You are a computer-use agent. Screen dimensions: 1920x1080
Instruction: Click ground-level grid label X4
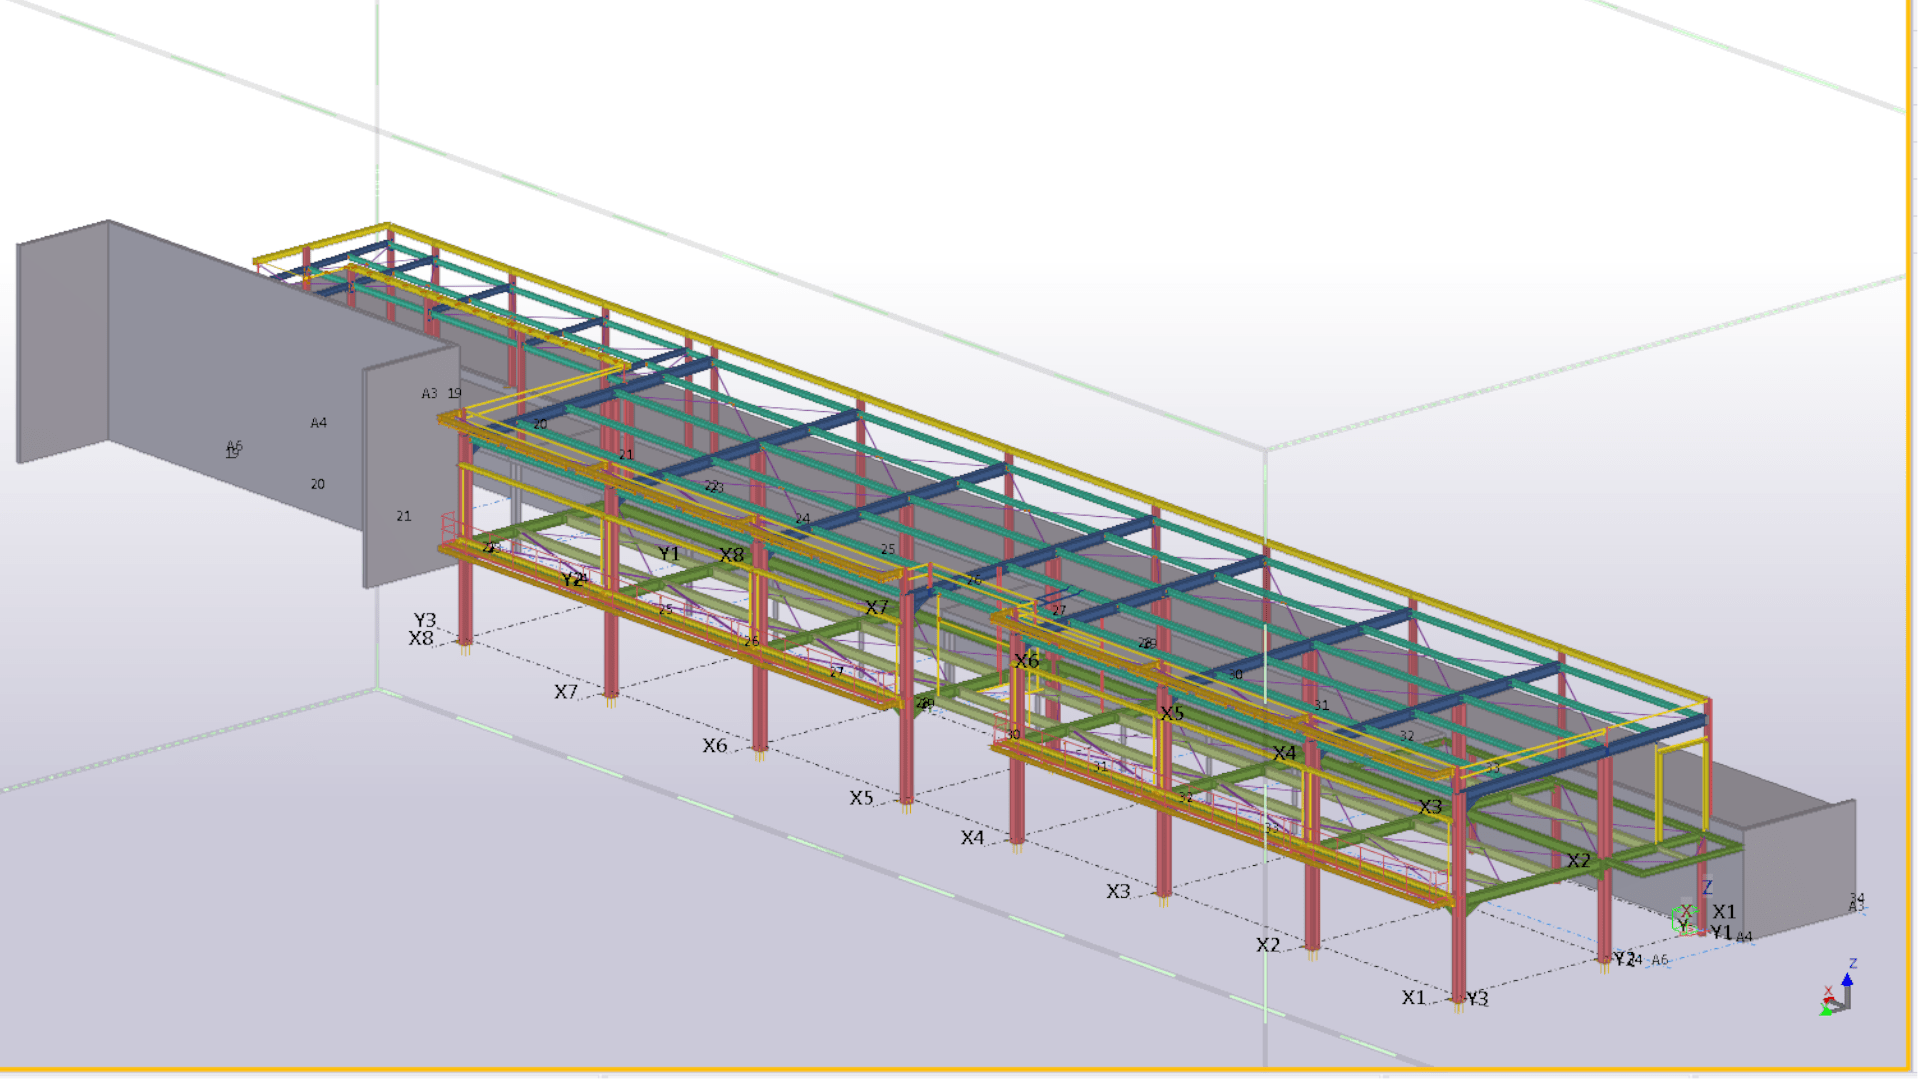972,838
